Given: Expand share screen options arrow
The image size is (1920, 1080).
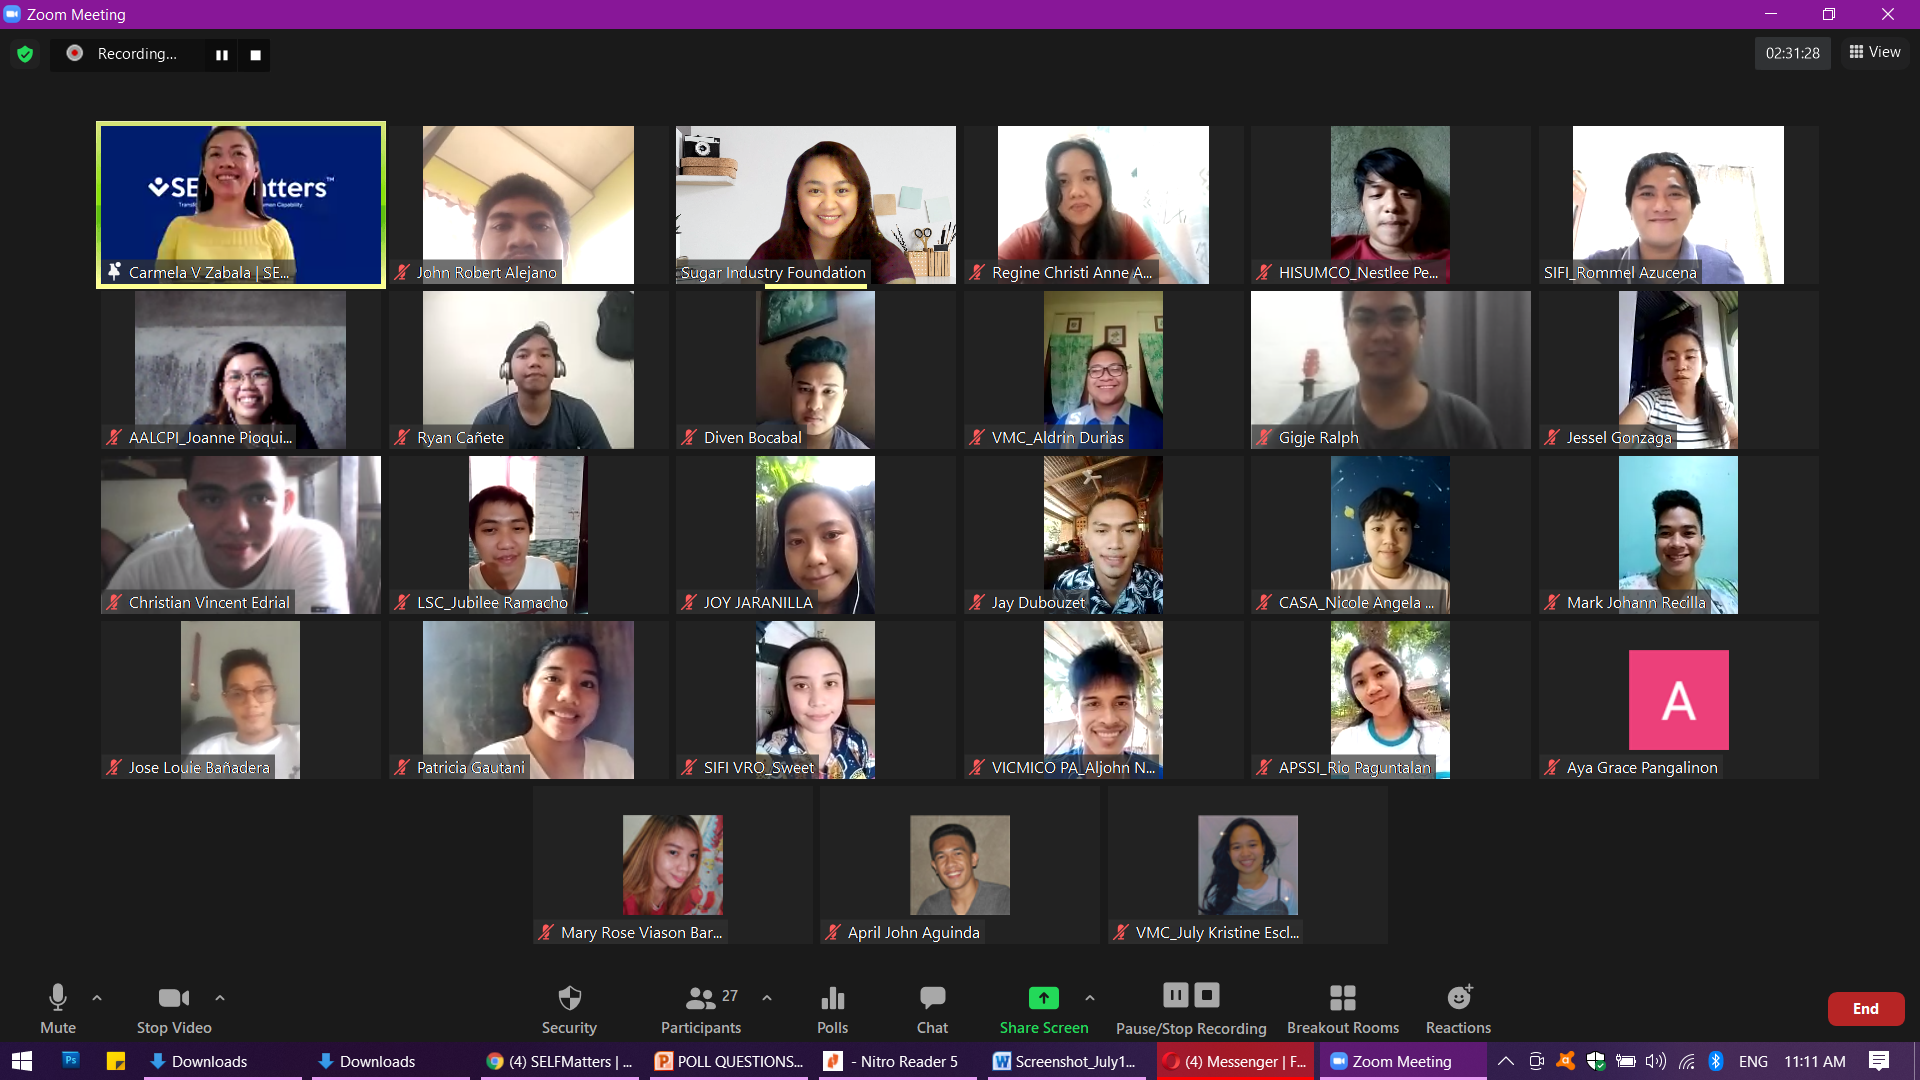Looking at the screenshot, I should click(1090, 998).
